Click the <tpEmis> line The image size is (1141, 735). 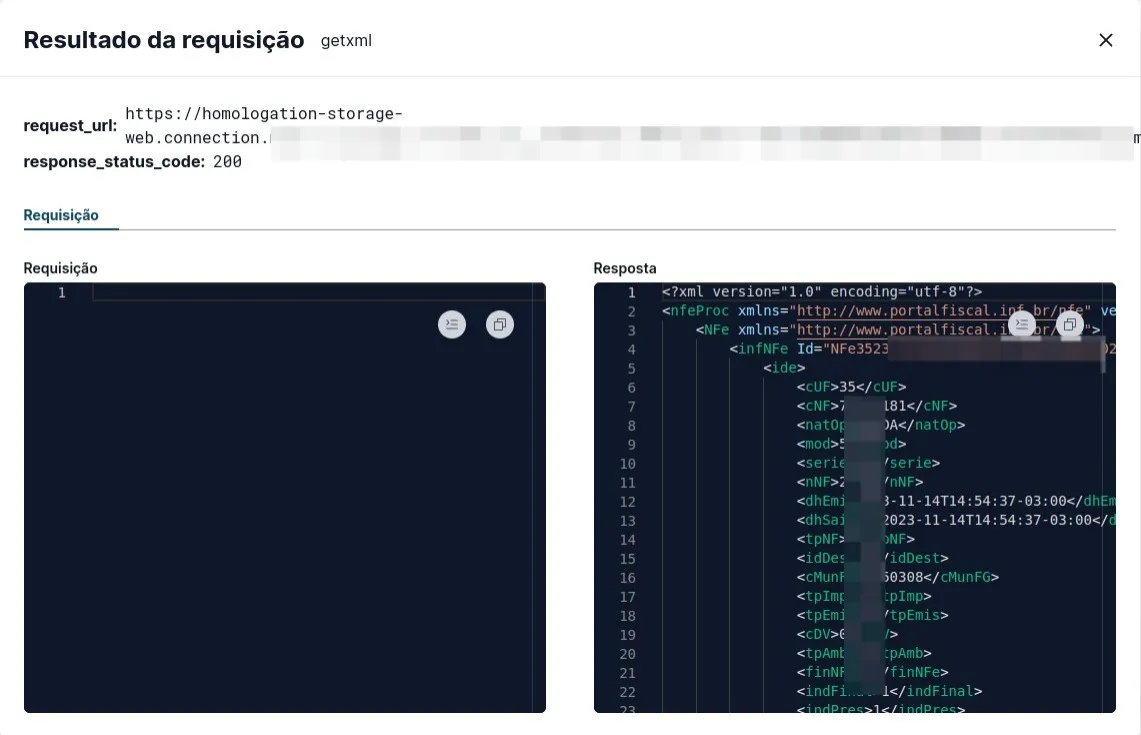(x=872, y=616)
